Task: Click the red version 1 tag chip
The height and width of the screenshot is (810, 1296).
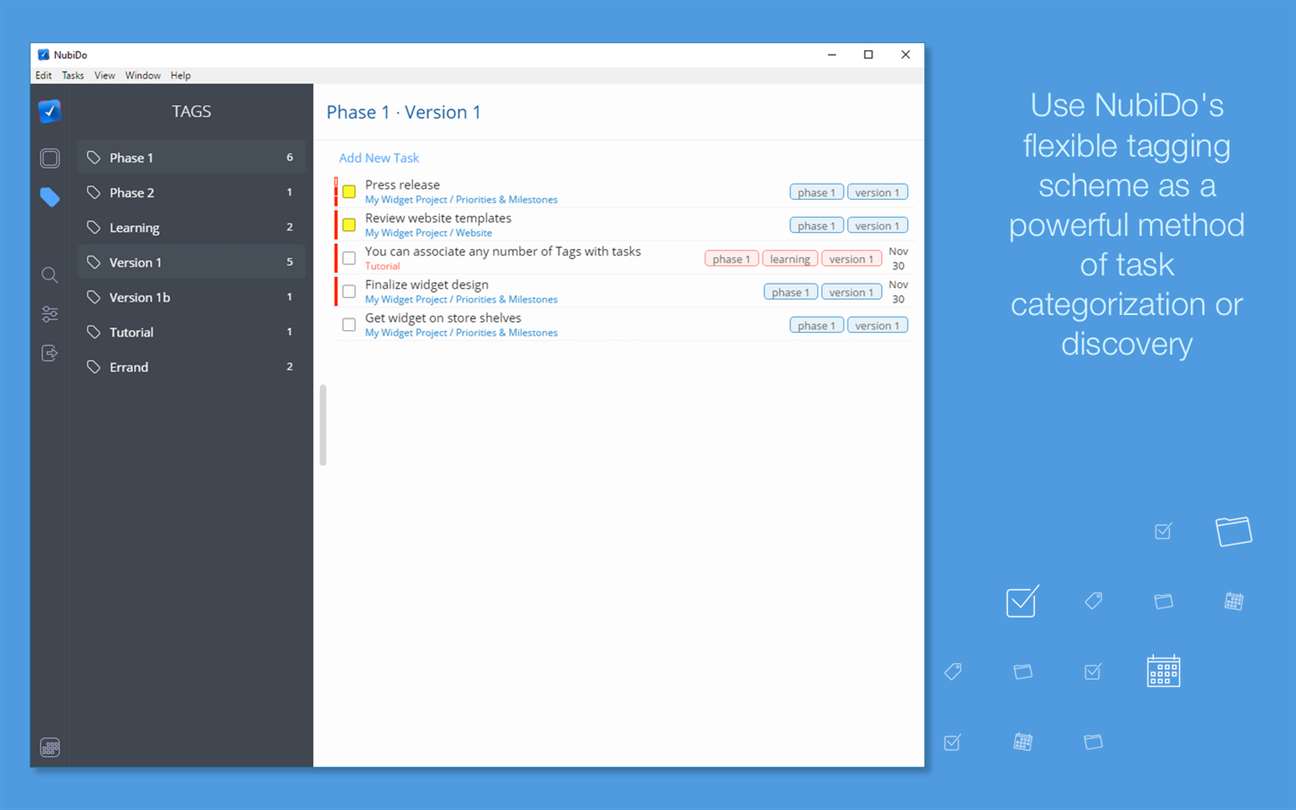Action: click(852, 259)
